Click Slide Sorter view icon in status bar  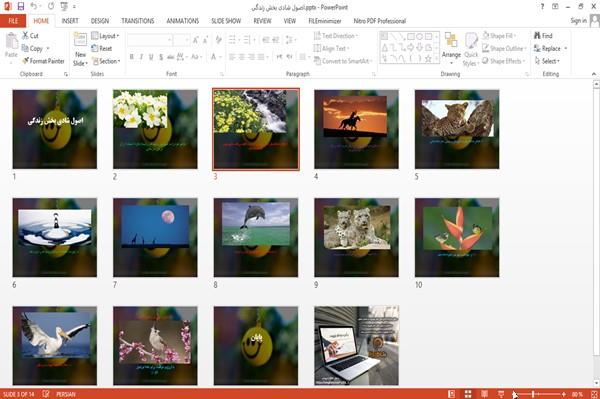point(468,394)
